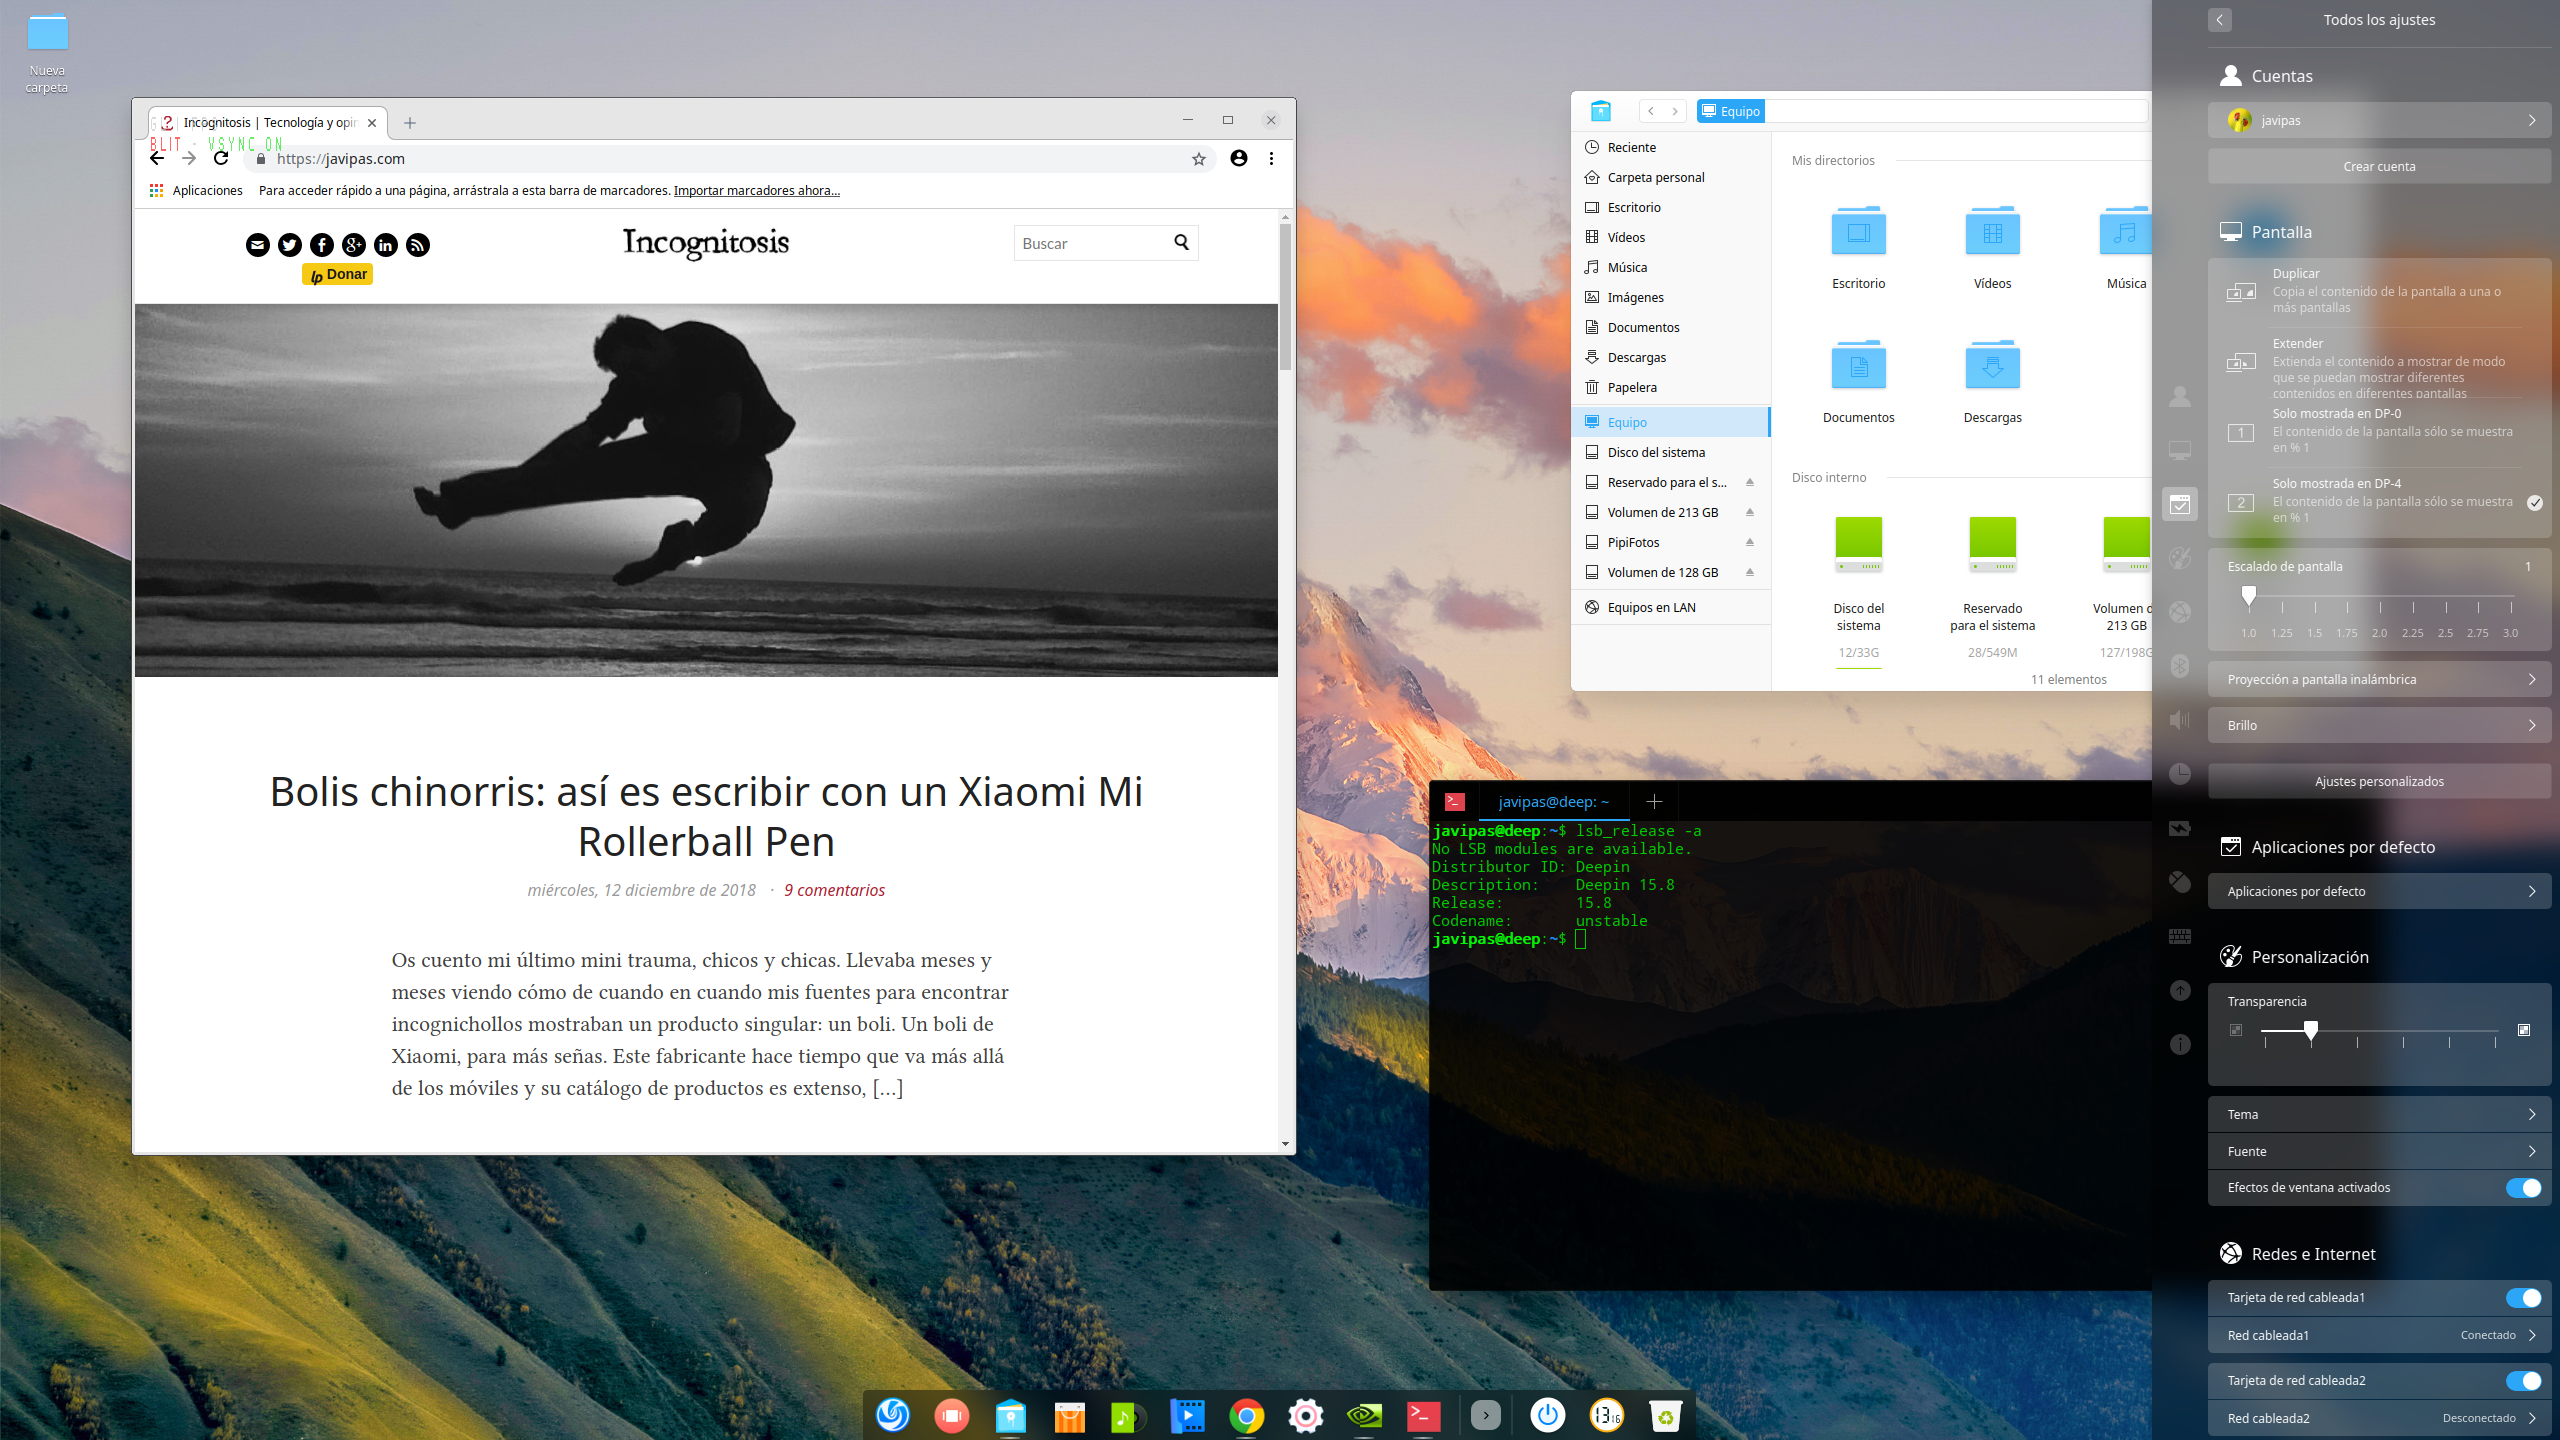Open terminal new tab plus button

coord(1654,802)
